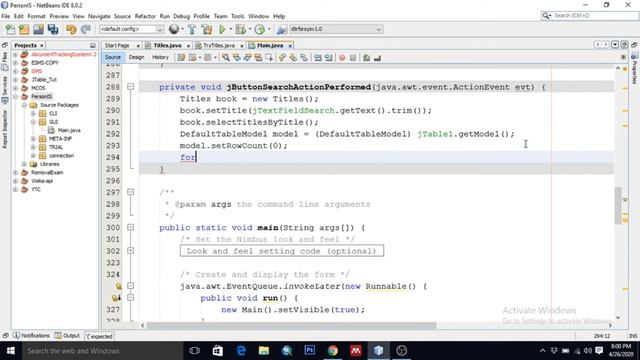Open the Navigate menu
The width and height of the screenshot is (640, 360).
[99, 16]
